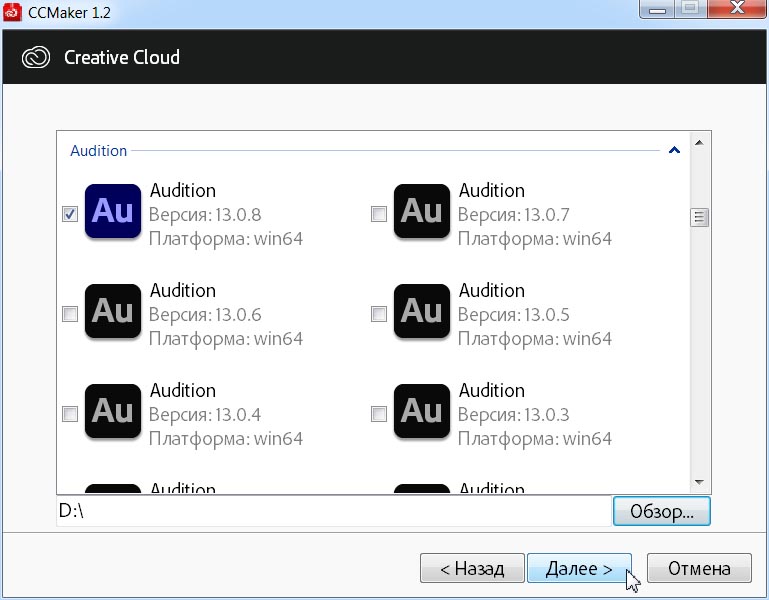Minimize the CCMaker window
Image resolution: width=769 pixels, height=600 pixels.
click(657, 9)
